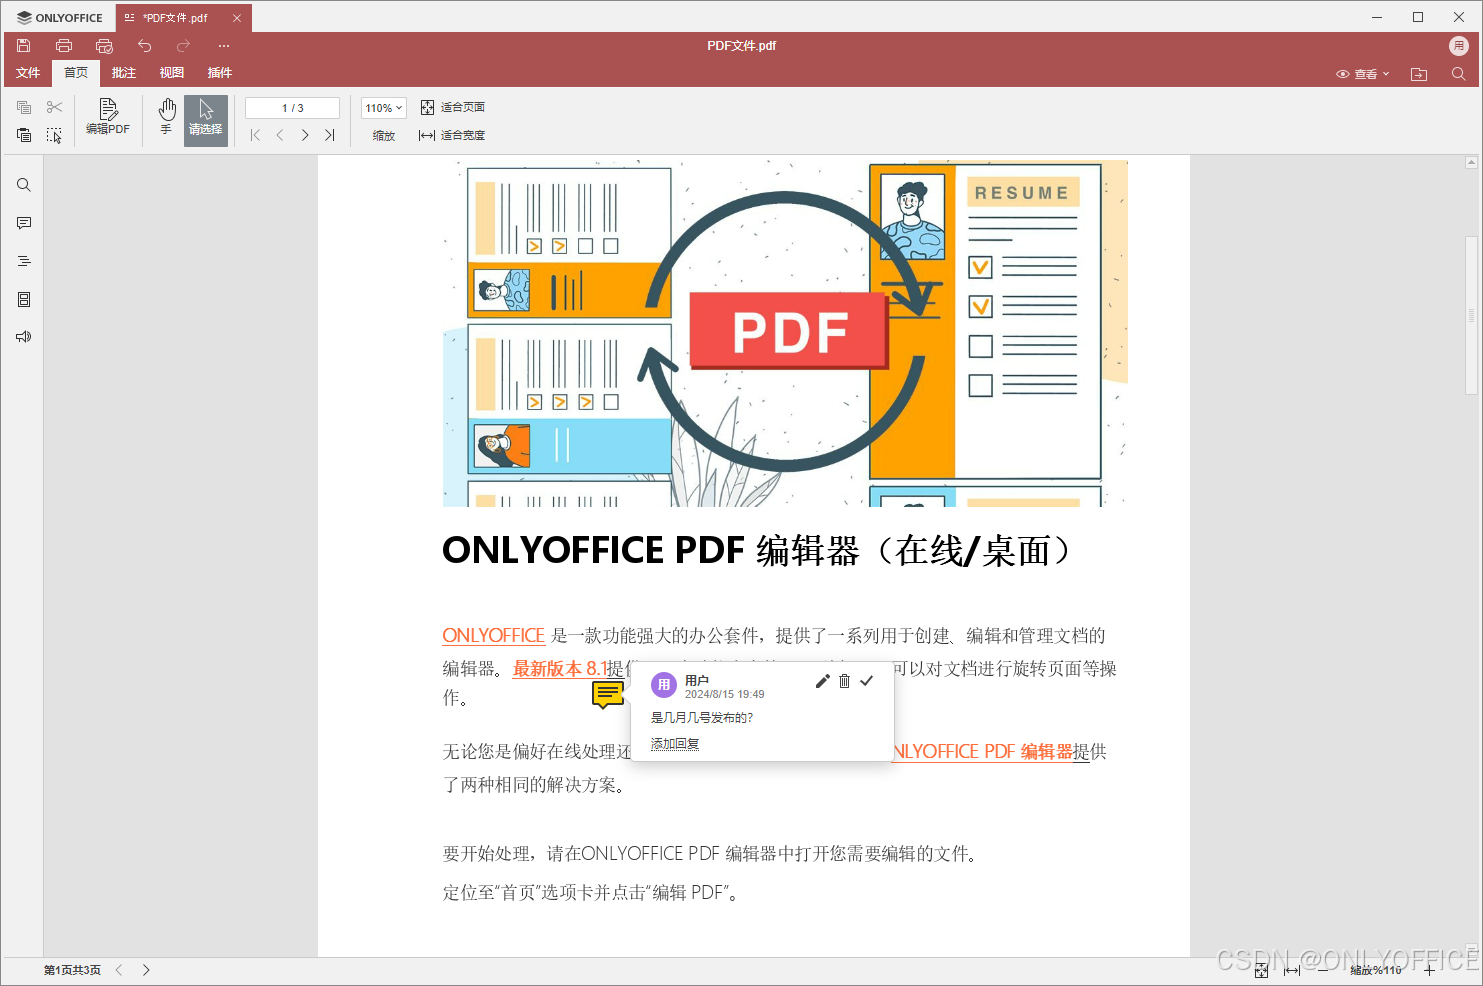
Task: Zoom in with plus button
Action: (1429, 970)
